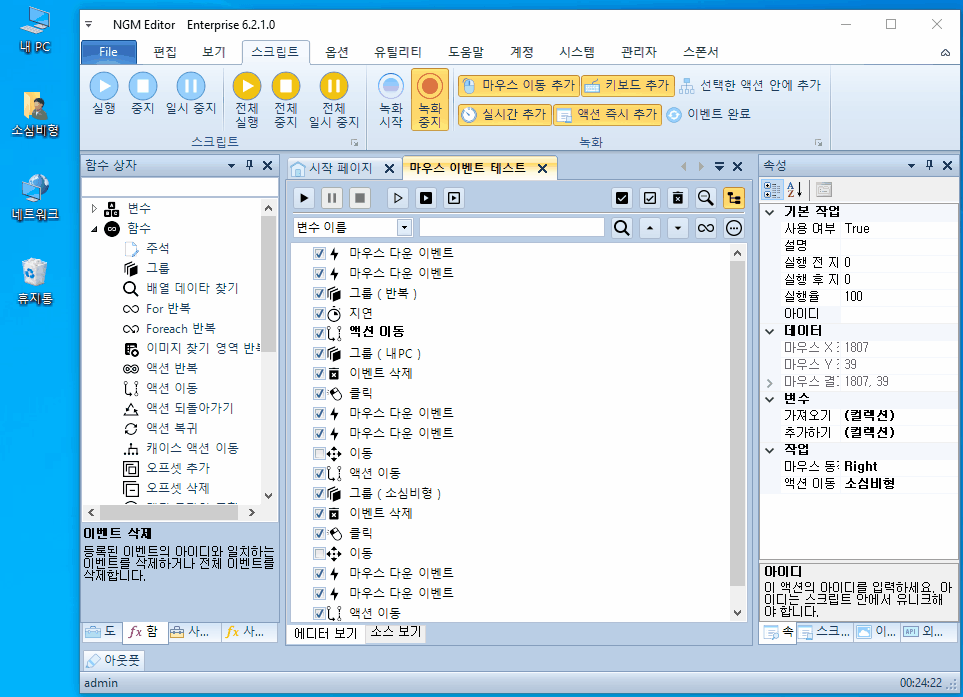Click the circled ellipsis more-options icon
This screenshot has width=963, height=697.
point(734,228)
